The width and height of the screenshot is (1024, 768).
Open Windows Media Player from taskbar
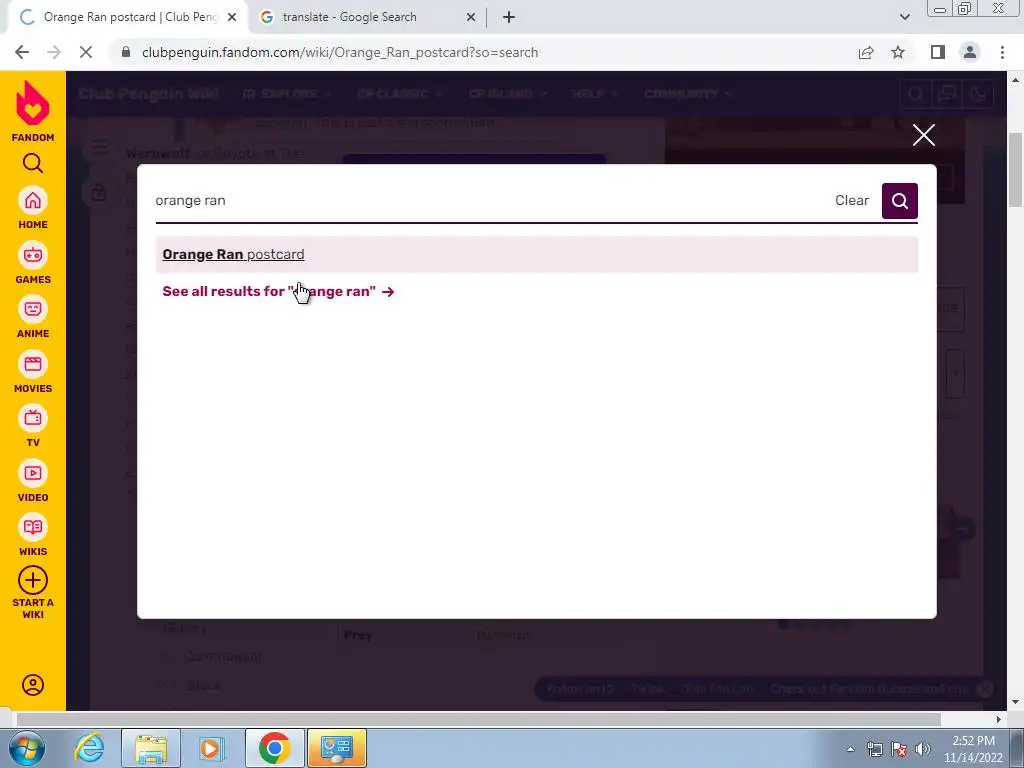point(213,748)
